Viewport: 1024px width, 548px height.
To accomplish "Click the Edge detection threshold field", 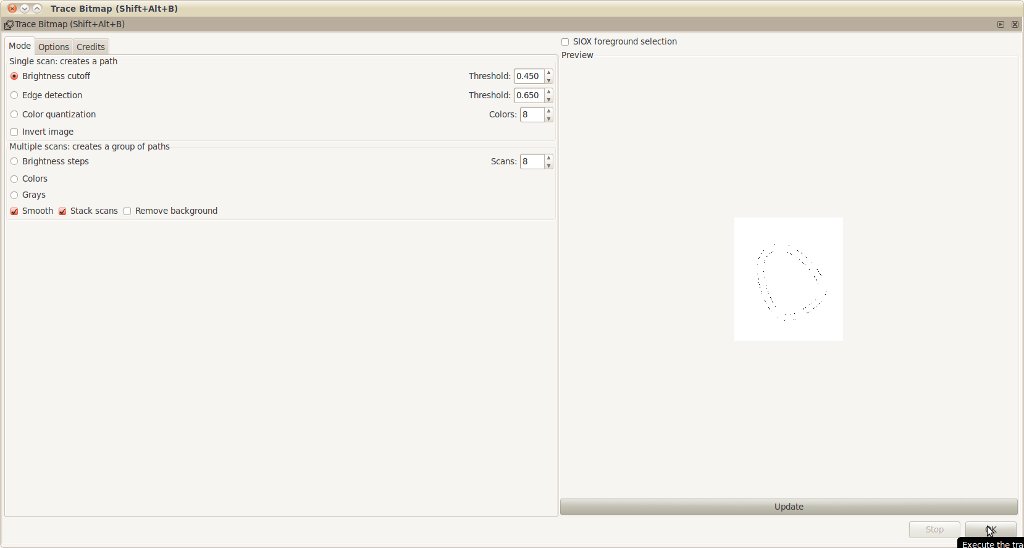I will point(529,95).
